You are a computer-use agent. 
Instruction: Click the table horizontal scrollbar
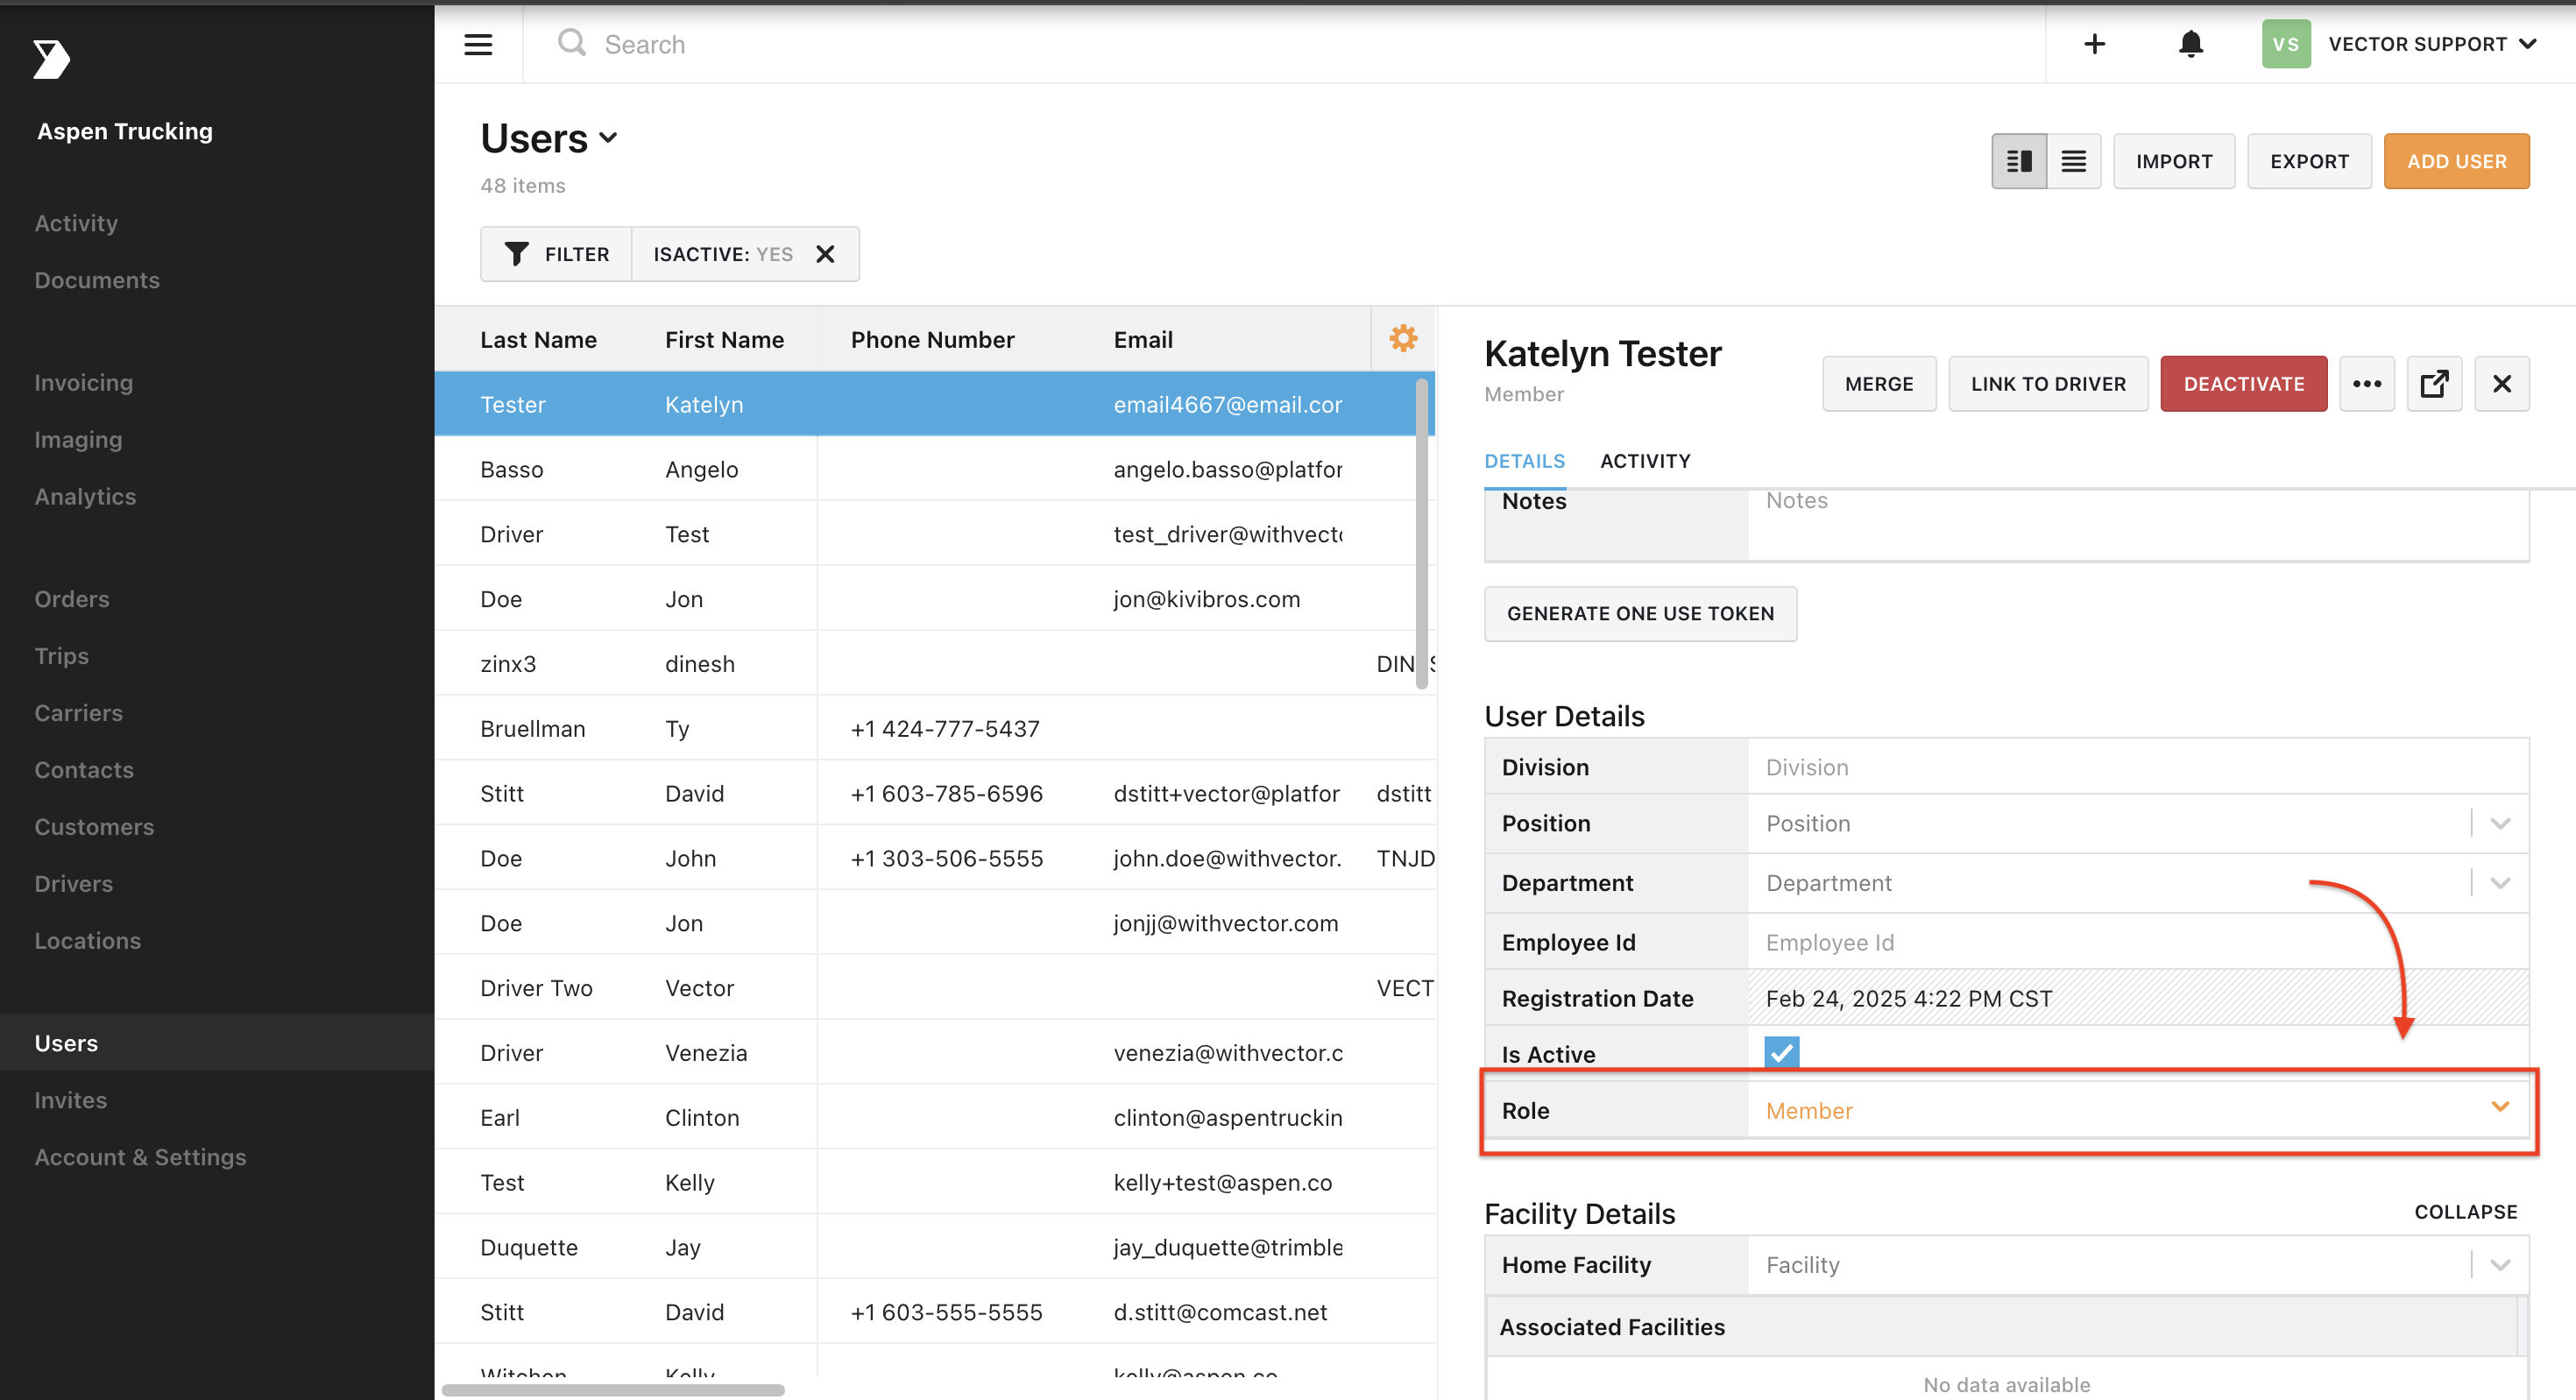tap(612, 1390)
